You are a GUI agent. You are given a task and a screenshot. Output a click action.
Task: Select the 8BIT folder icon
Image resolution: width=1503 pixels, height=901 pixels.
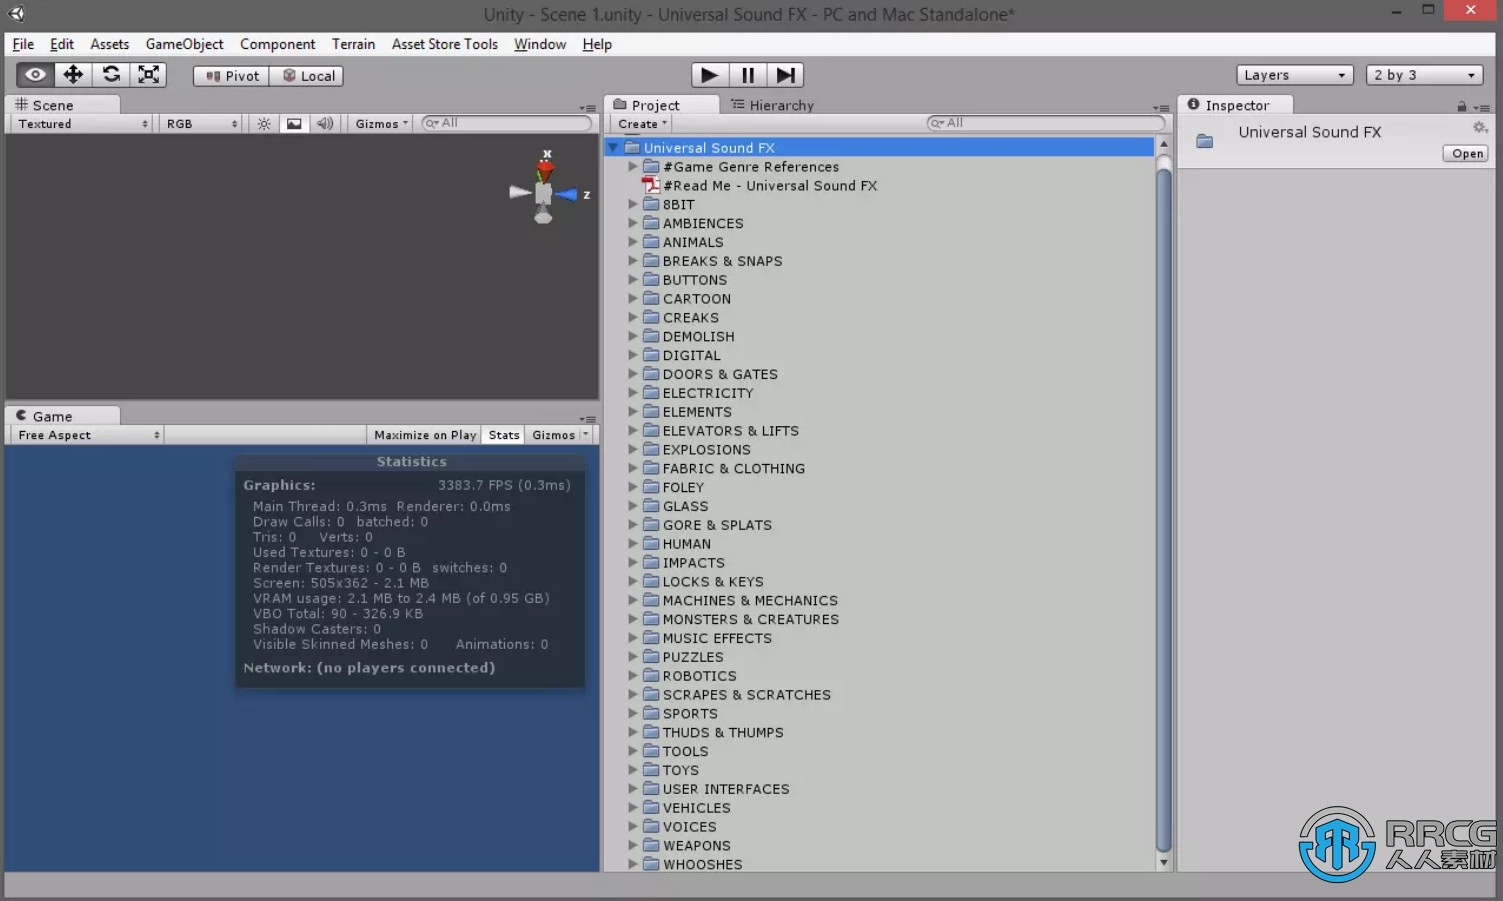pos(651,204)
